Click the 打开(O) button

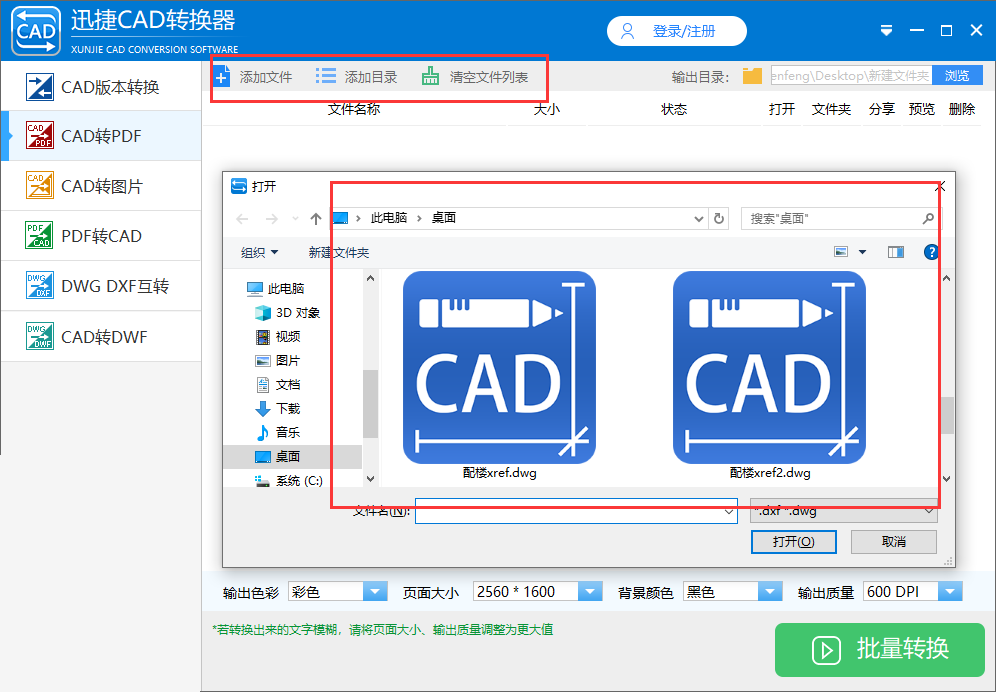coord(793,541)
